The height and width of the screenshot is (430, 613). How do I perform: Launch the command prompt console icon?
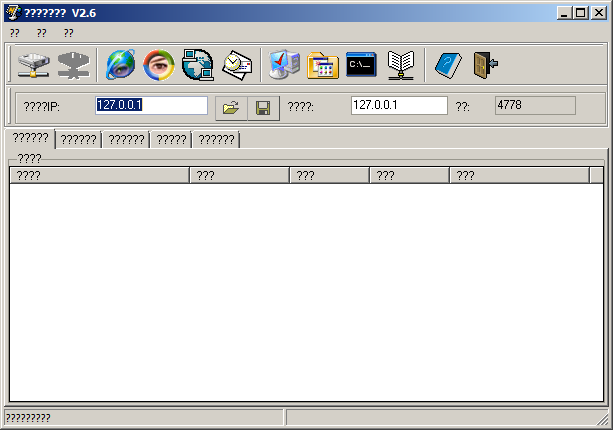point(361,65)
